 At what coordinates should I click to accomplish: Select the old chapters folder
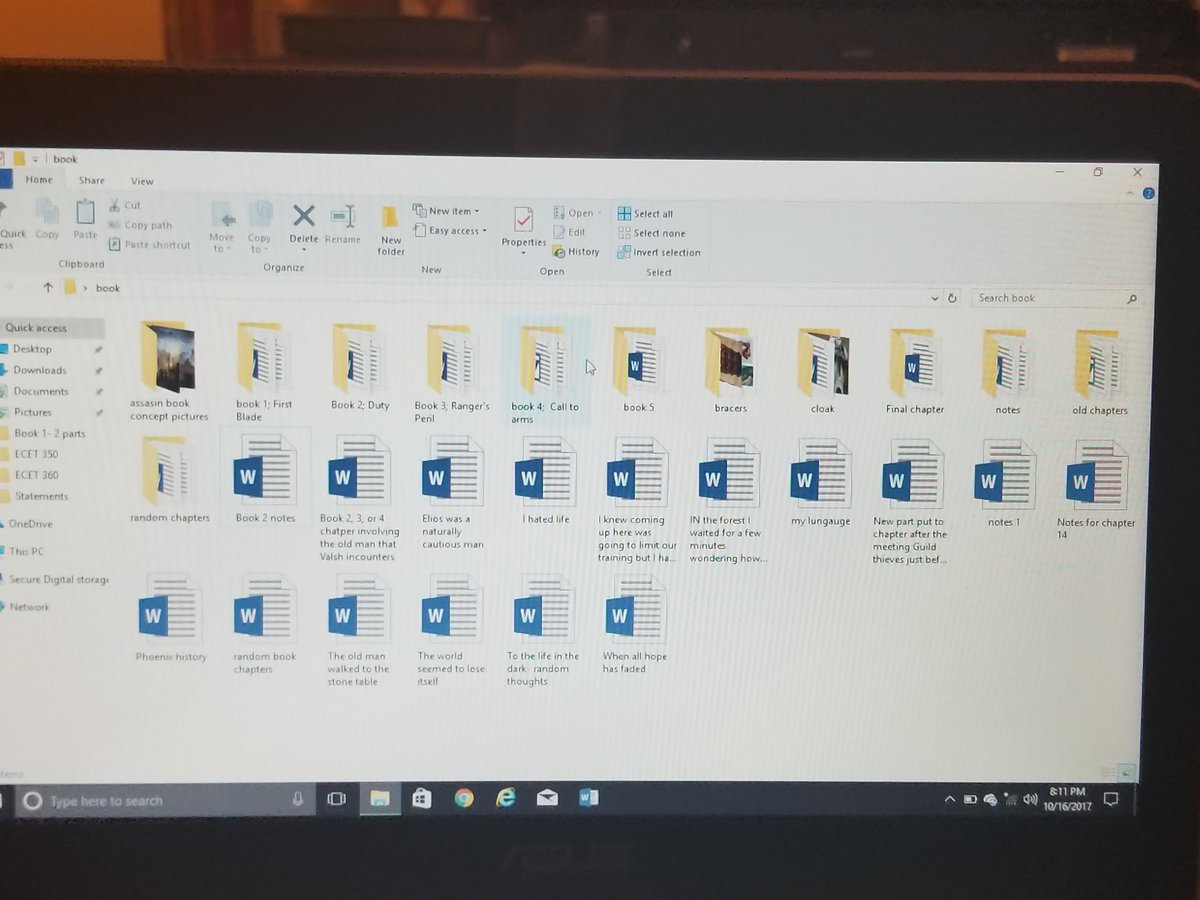click(1100, 372)
